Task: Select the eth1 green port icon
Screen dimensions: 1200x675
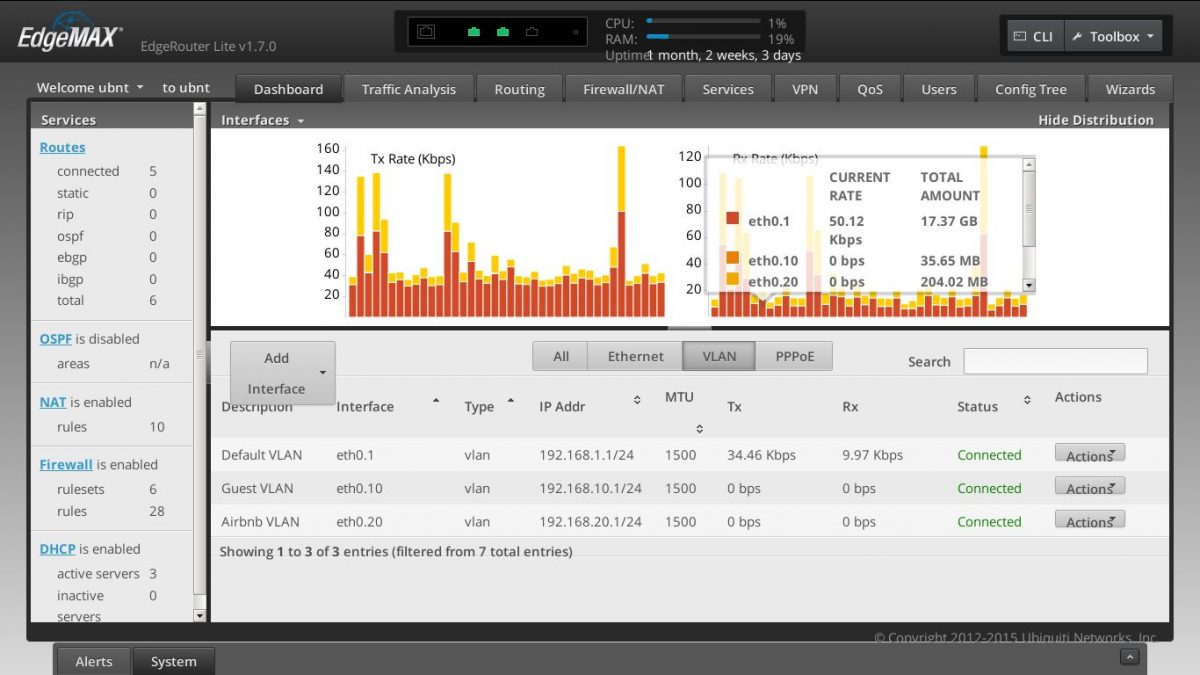Action: point(503,32)
